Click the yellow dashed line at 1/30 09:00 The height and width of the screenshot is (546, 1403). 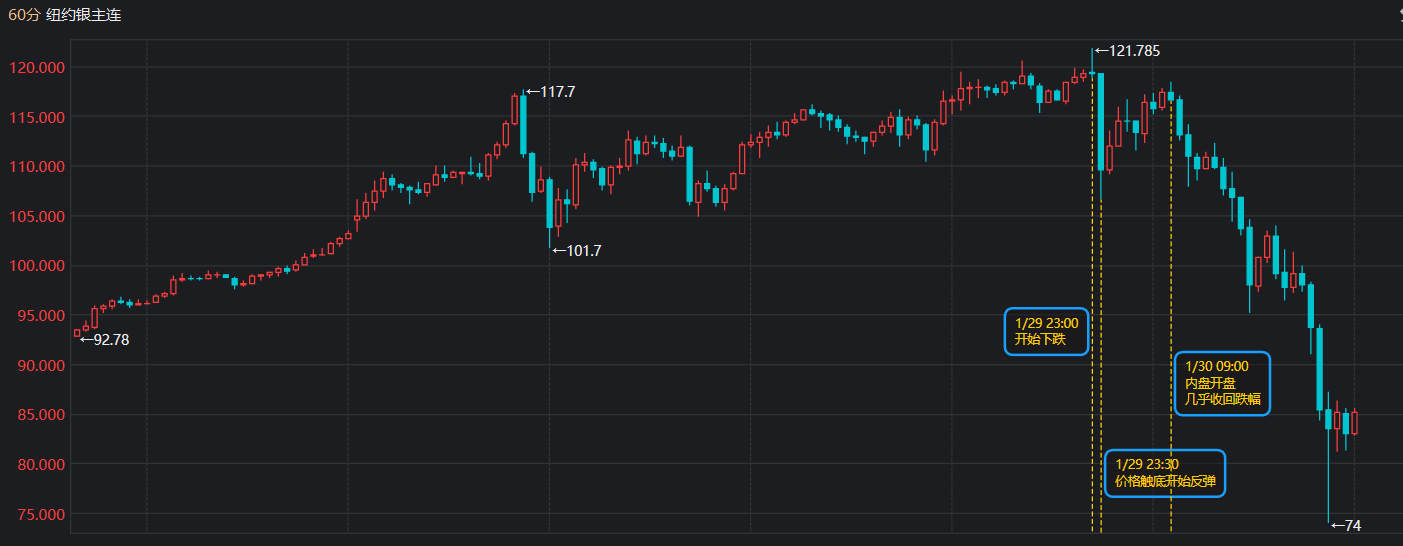point(1171,300)
